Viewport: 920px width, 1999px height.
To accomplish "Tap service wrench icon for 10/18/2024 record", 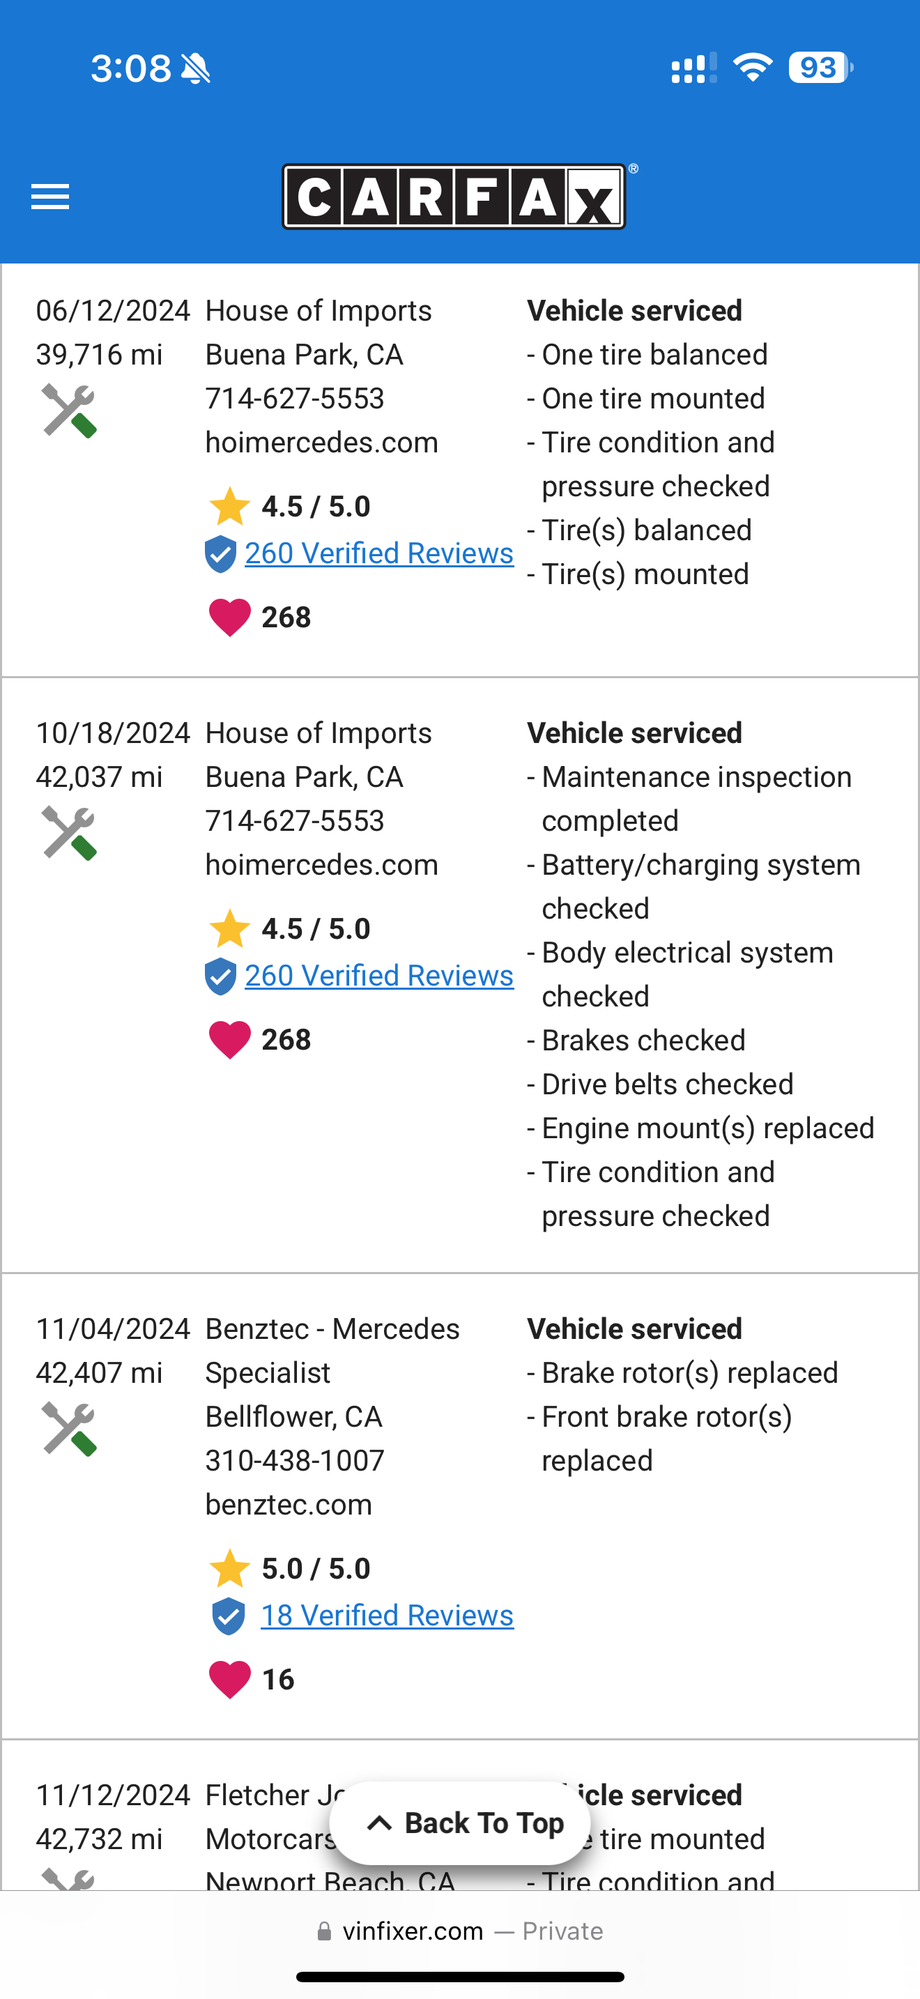I will [69, 833].
